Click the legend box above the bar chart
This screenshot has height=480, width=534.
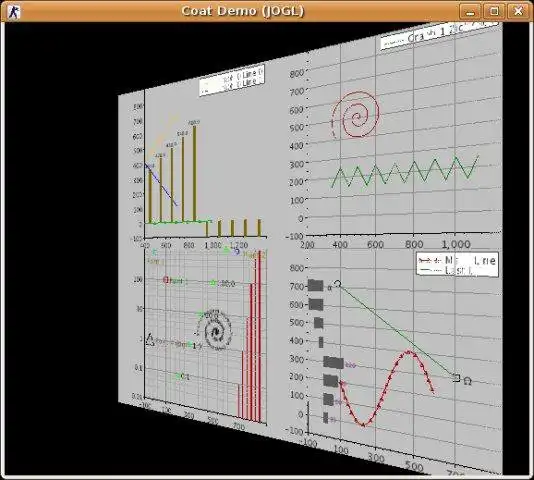232,80
